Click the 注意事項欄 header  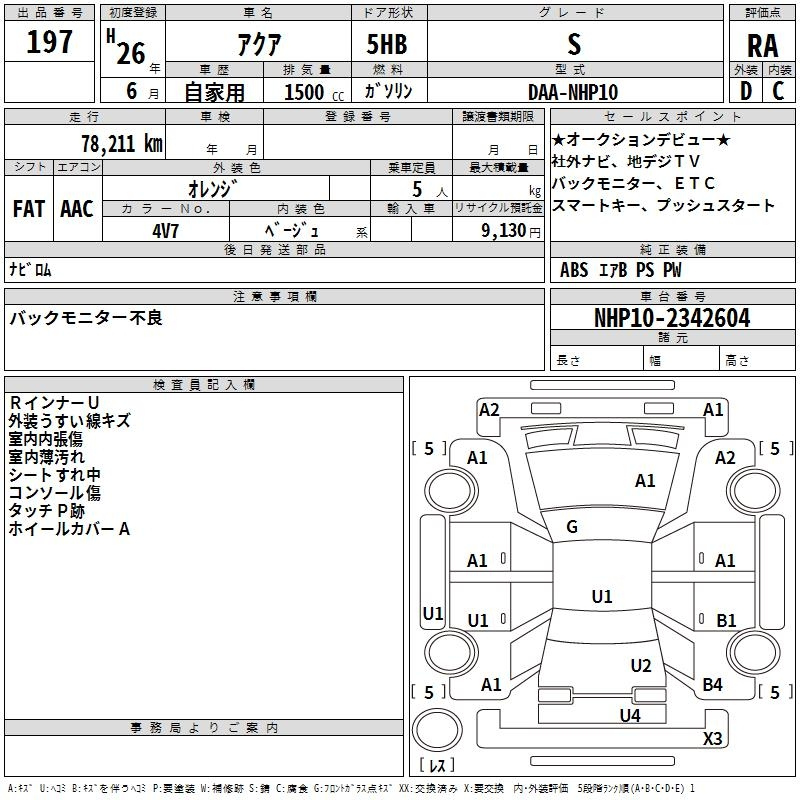[274, 296]
